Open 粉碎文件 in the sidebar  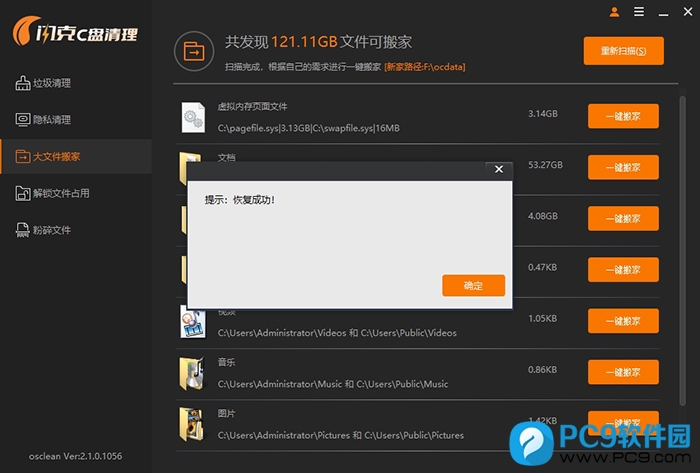pos(43,230)
